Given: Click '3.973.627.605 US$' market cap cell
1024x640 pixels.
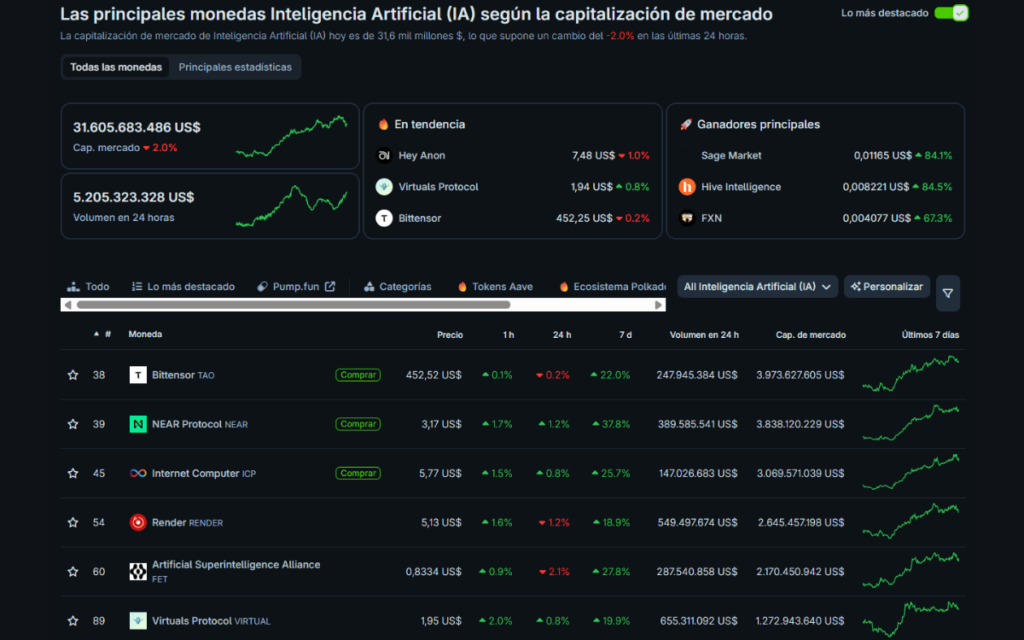Looking at the screenshot, I should 800,375.
